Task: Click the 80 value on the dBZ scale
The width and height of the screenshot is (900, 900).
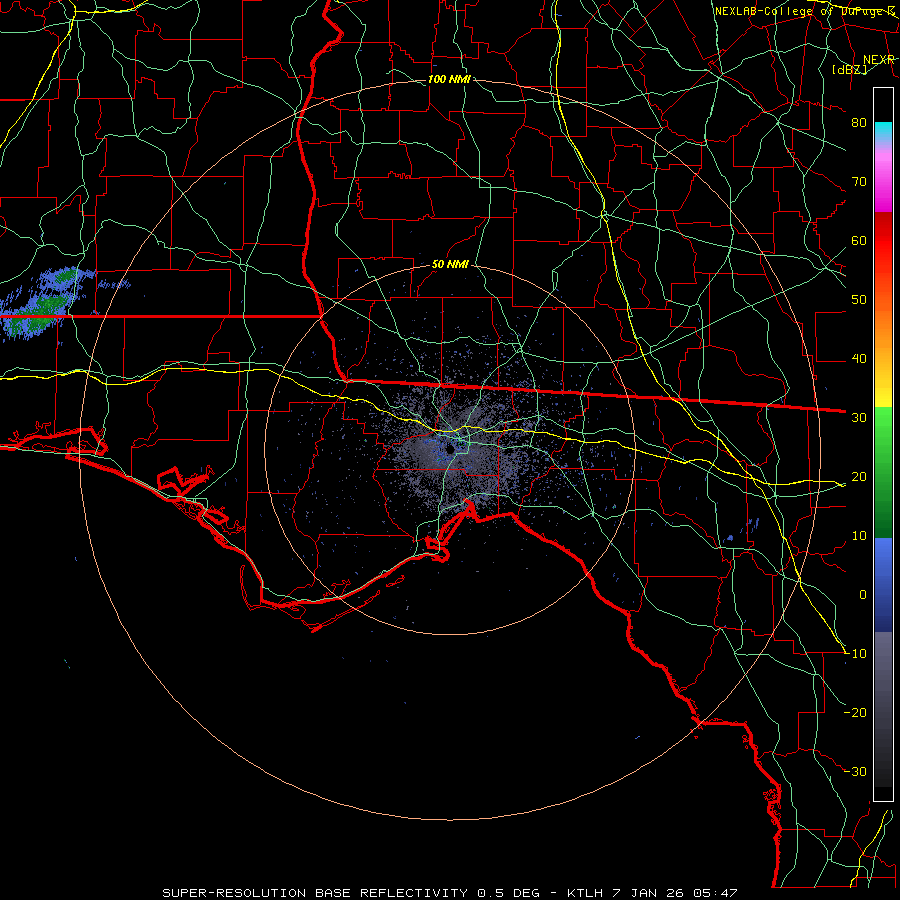Action: [859, 122]
